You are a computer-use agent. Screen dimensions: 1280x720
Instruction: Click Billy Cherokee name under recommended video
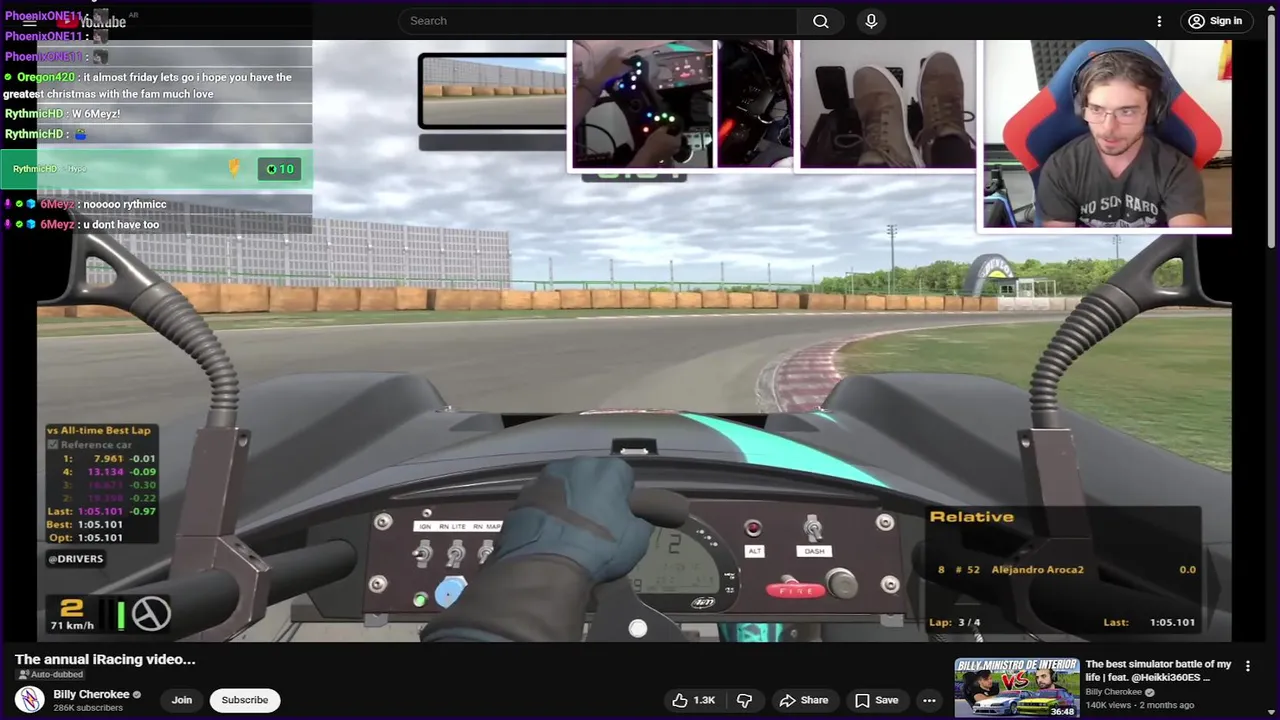[x=1113, y=692]
